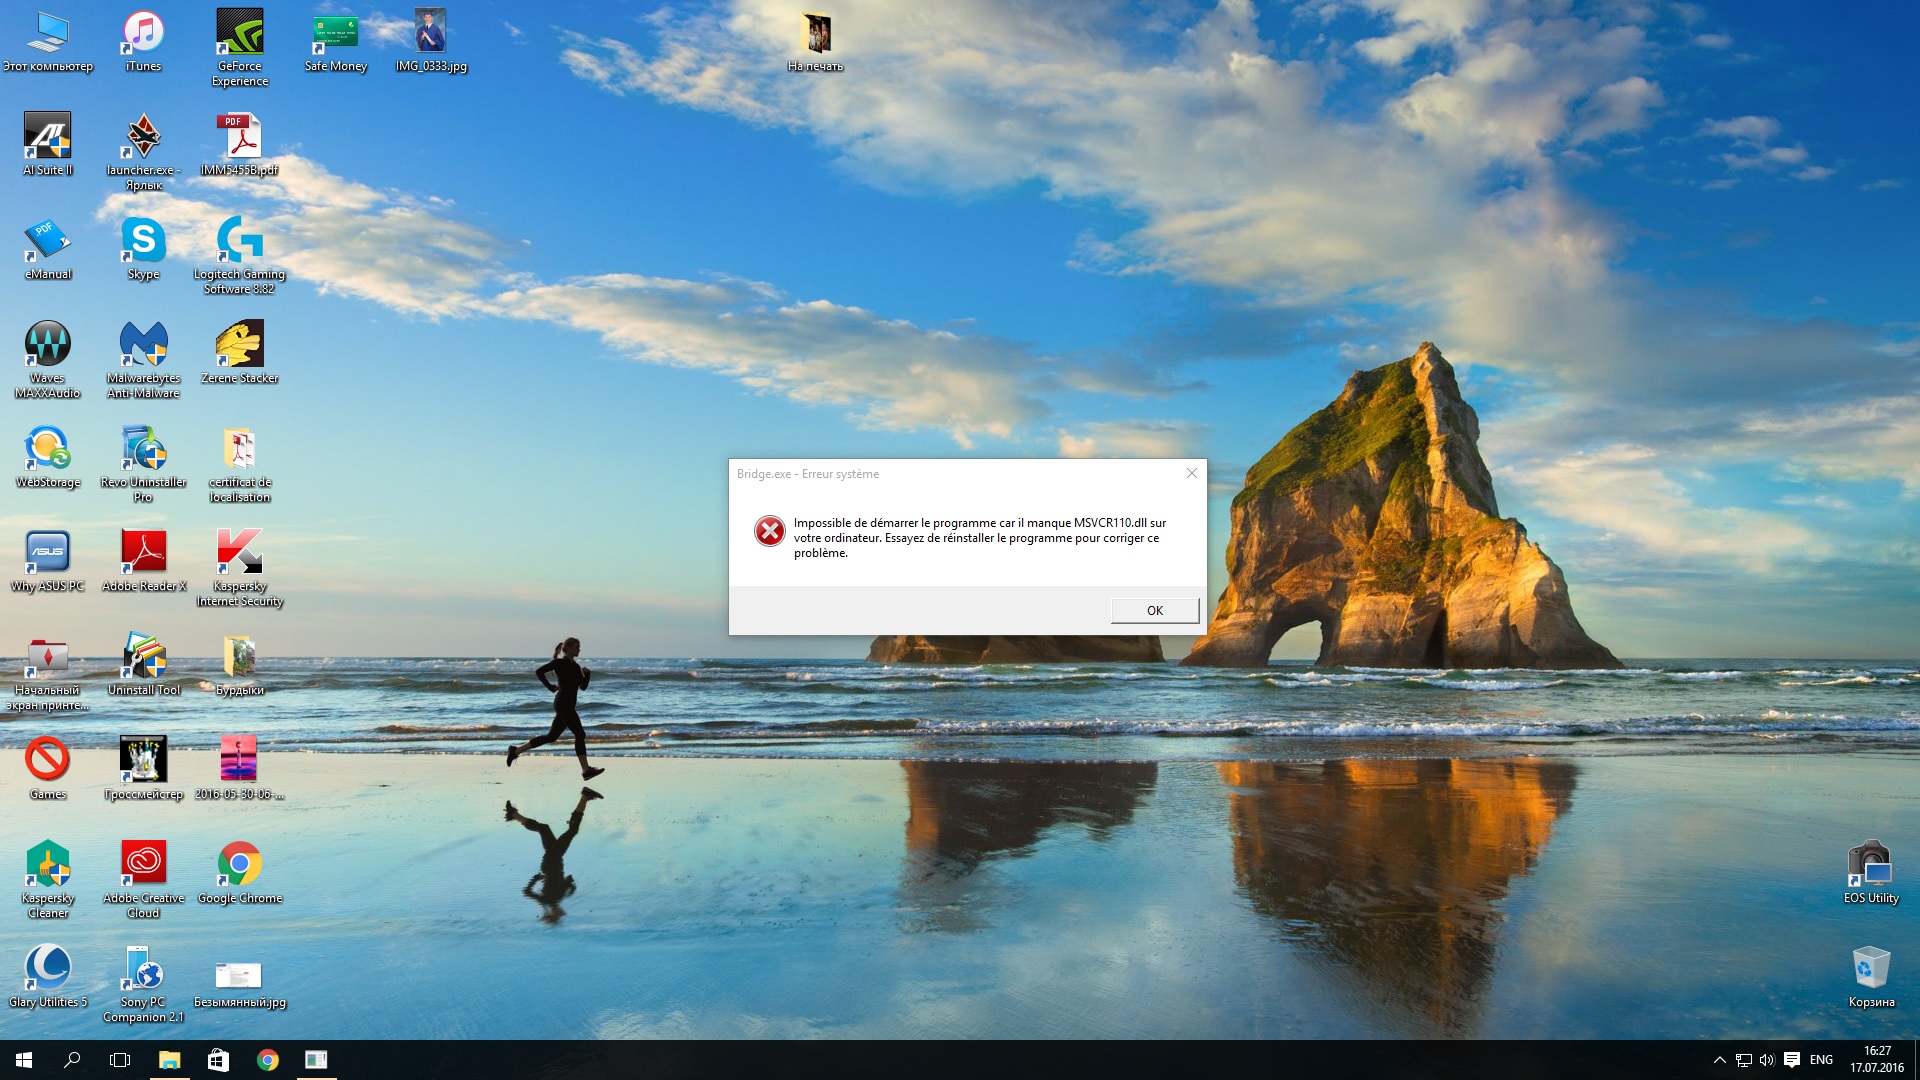Select the Waves MAXXAudio icon

48,360
